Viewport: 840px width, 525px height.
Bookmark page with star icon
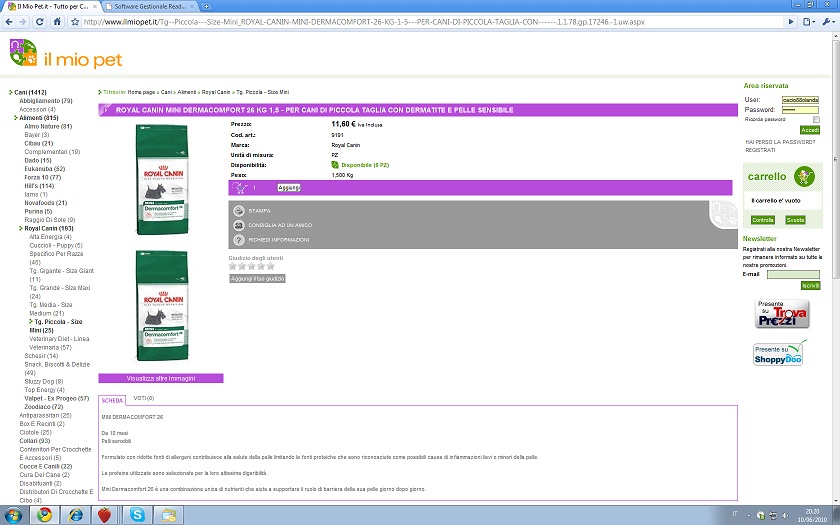point(75,22)
